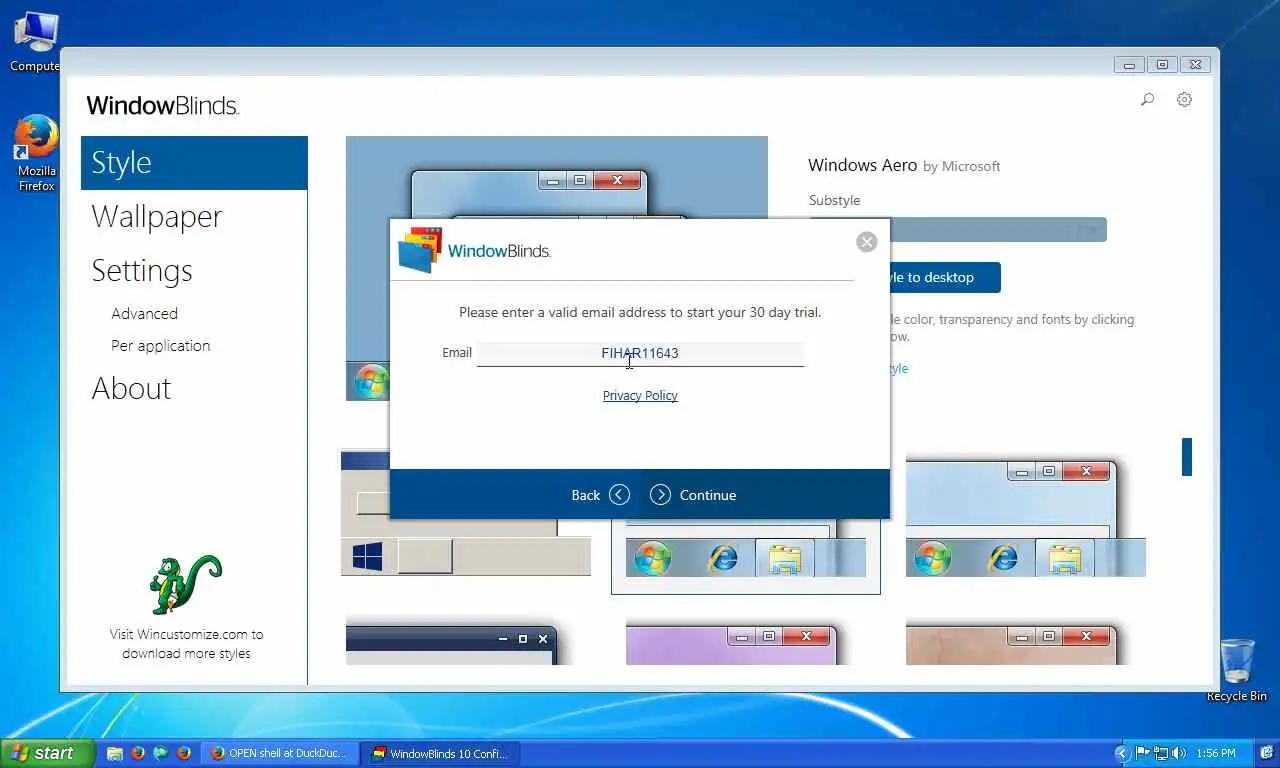This screenshot has height=768, width=1280.
Task: Open the Settings section
Action: click(142, 271)
